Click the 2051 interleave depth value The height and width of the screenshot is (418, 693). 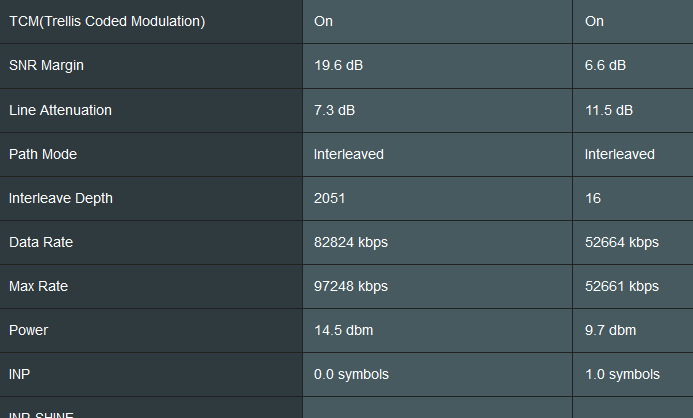point(329,198)
